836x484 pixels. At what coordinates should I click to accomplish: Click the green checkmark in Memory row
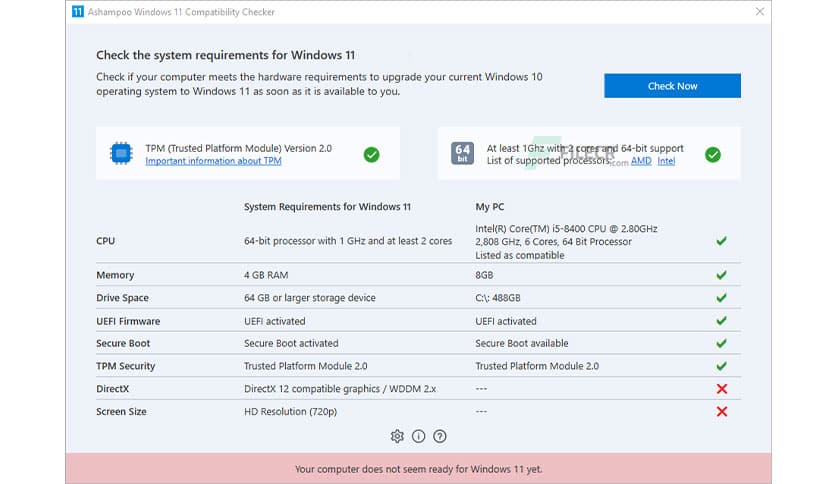pos(721,275)
